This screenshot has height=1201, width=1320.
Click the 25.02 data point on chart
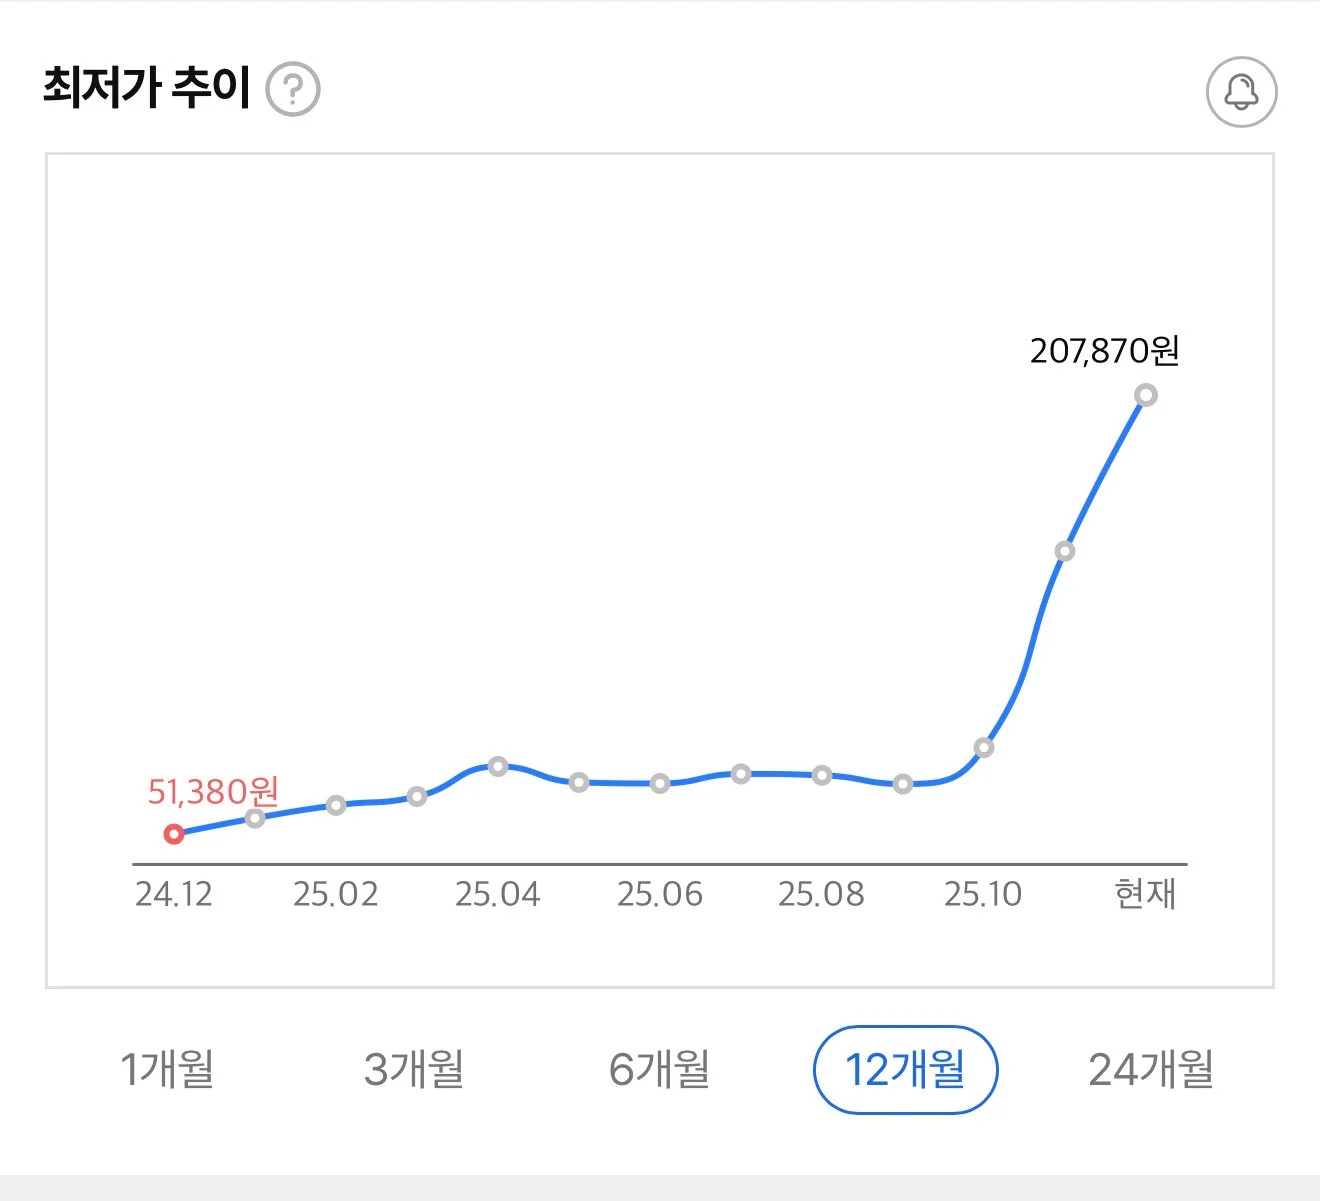tap(336, 805)
